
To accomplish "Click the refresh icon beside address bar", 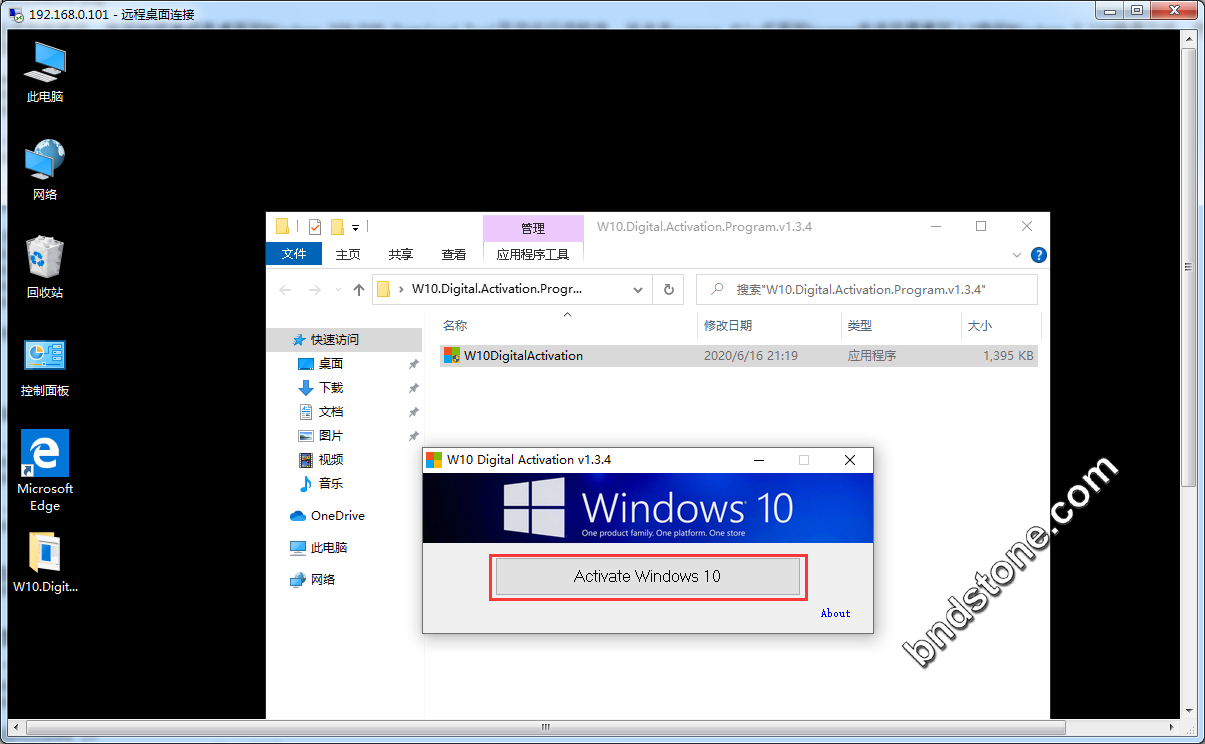I will pyautogui.click(x=669, y=290).
